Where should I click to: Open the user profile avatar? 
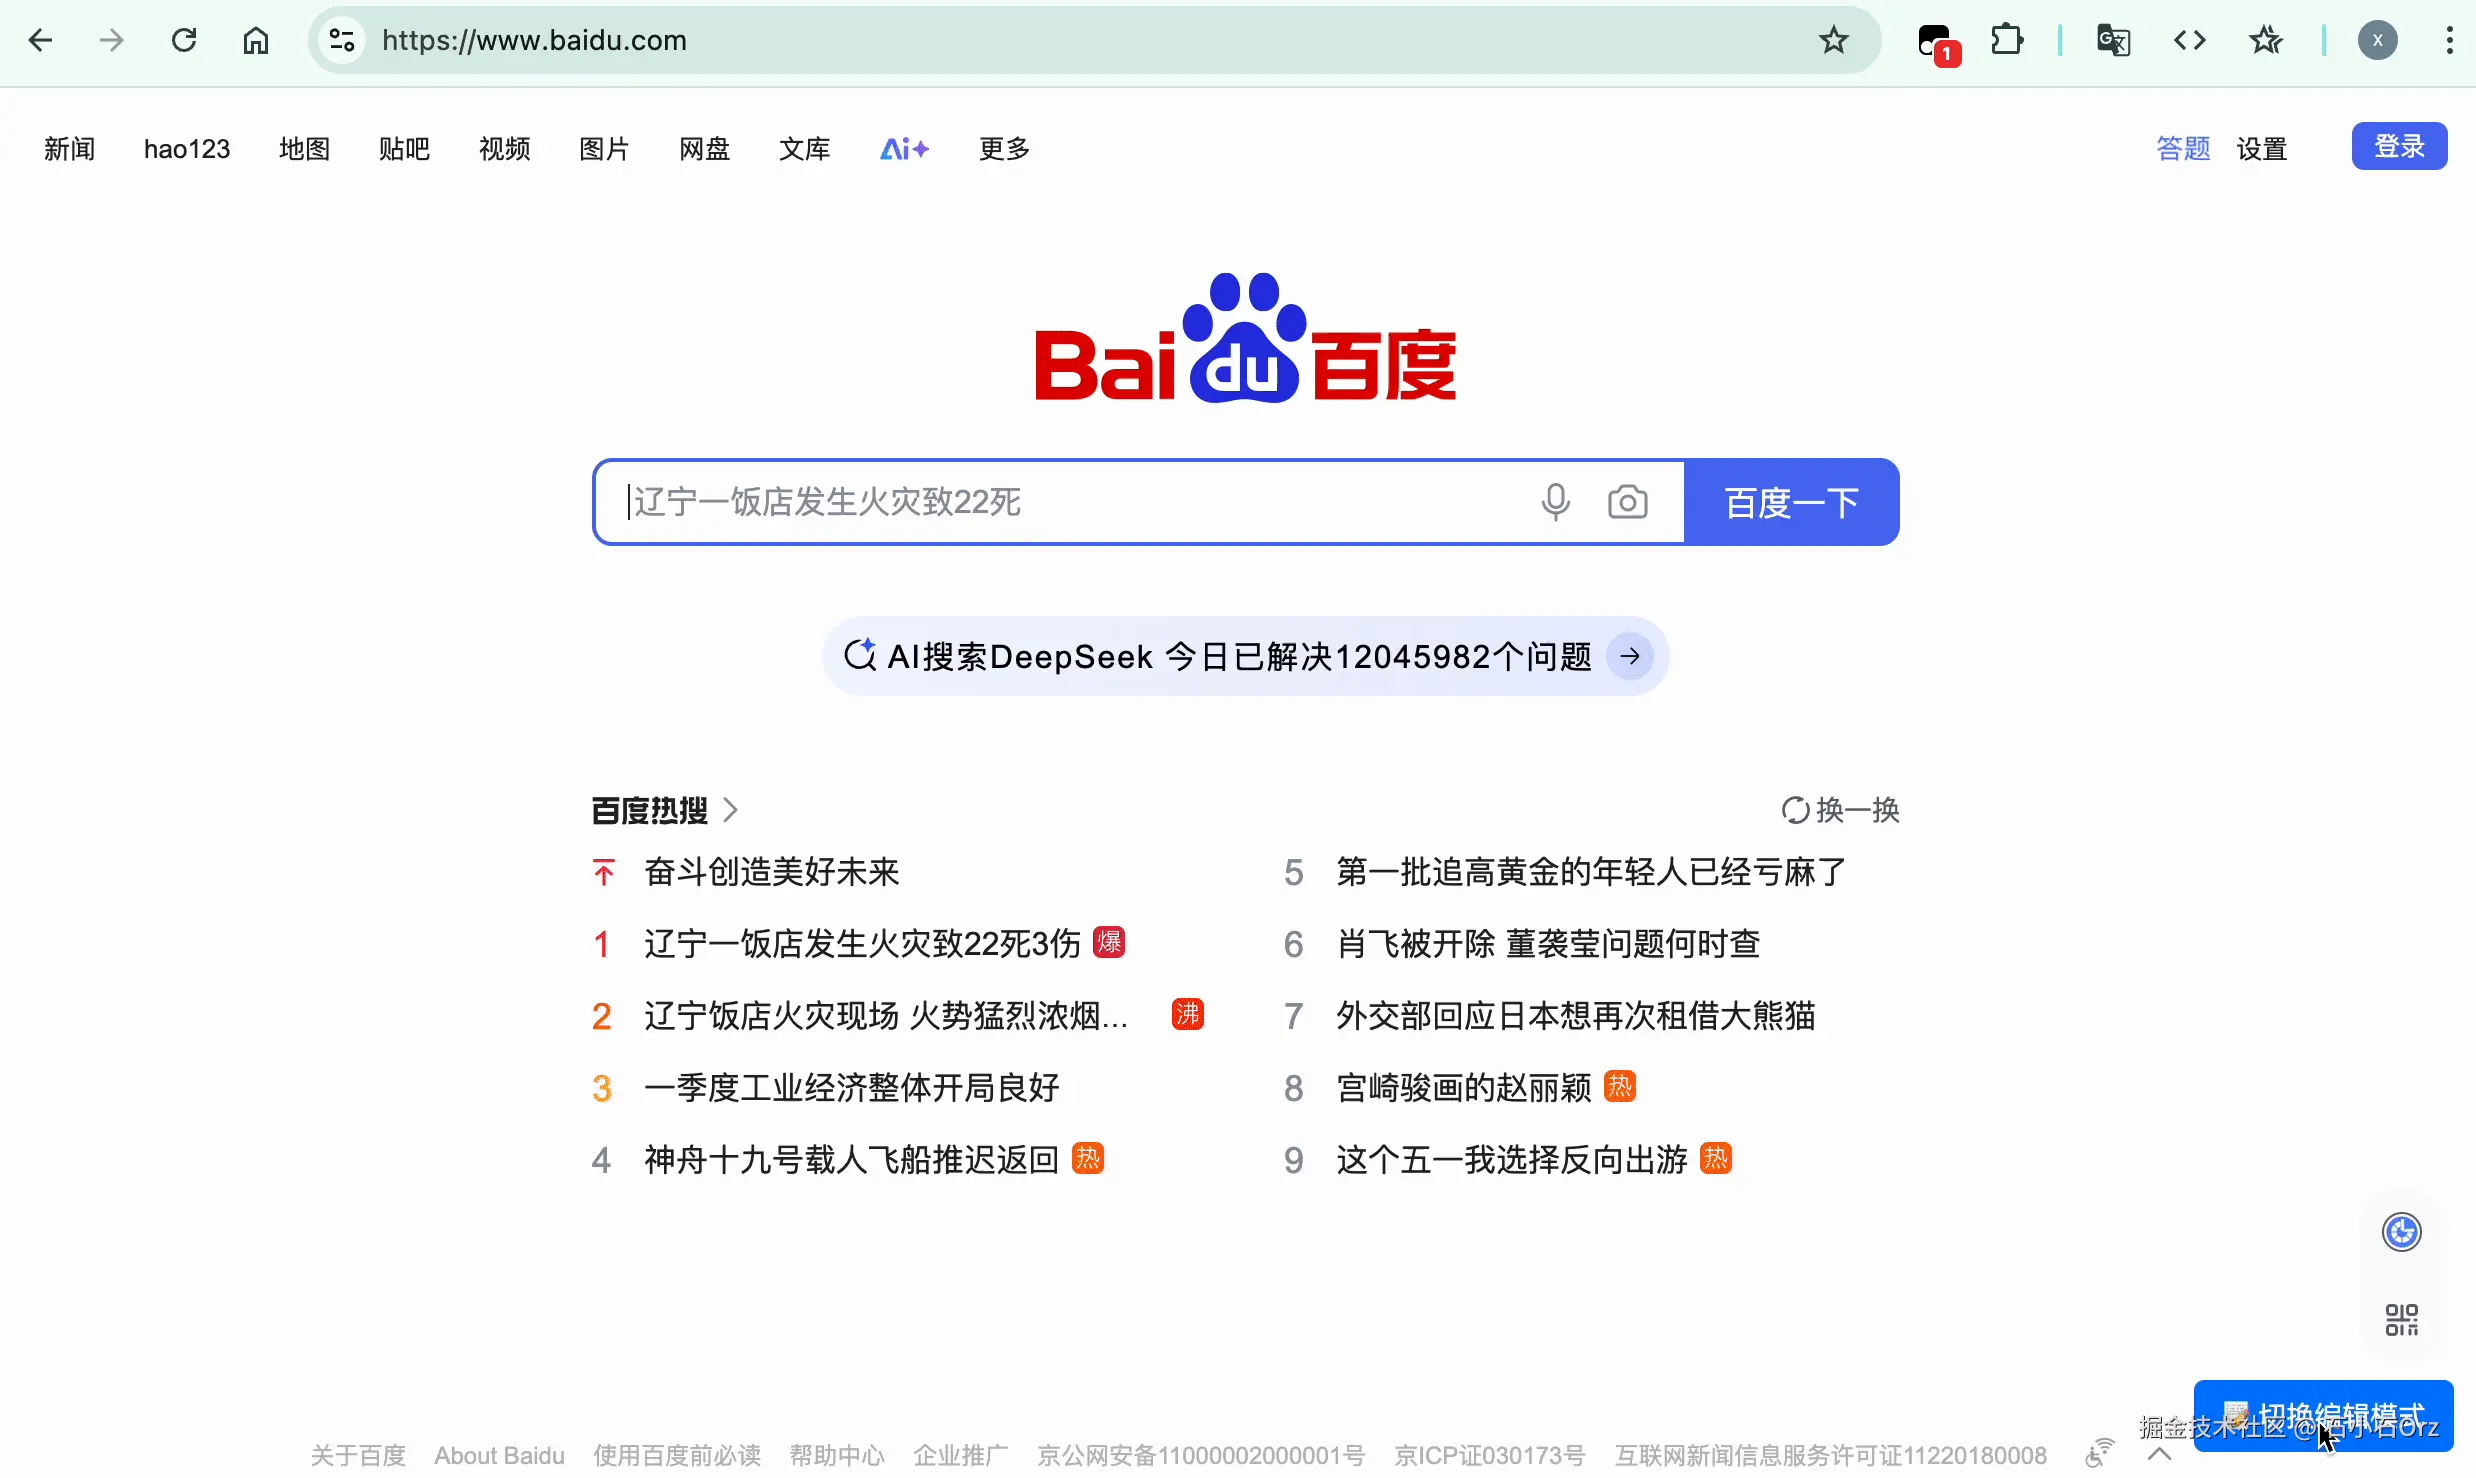coord(2378,40)
